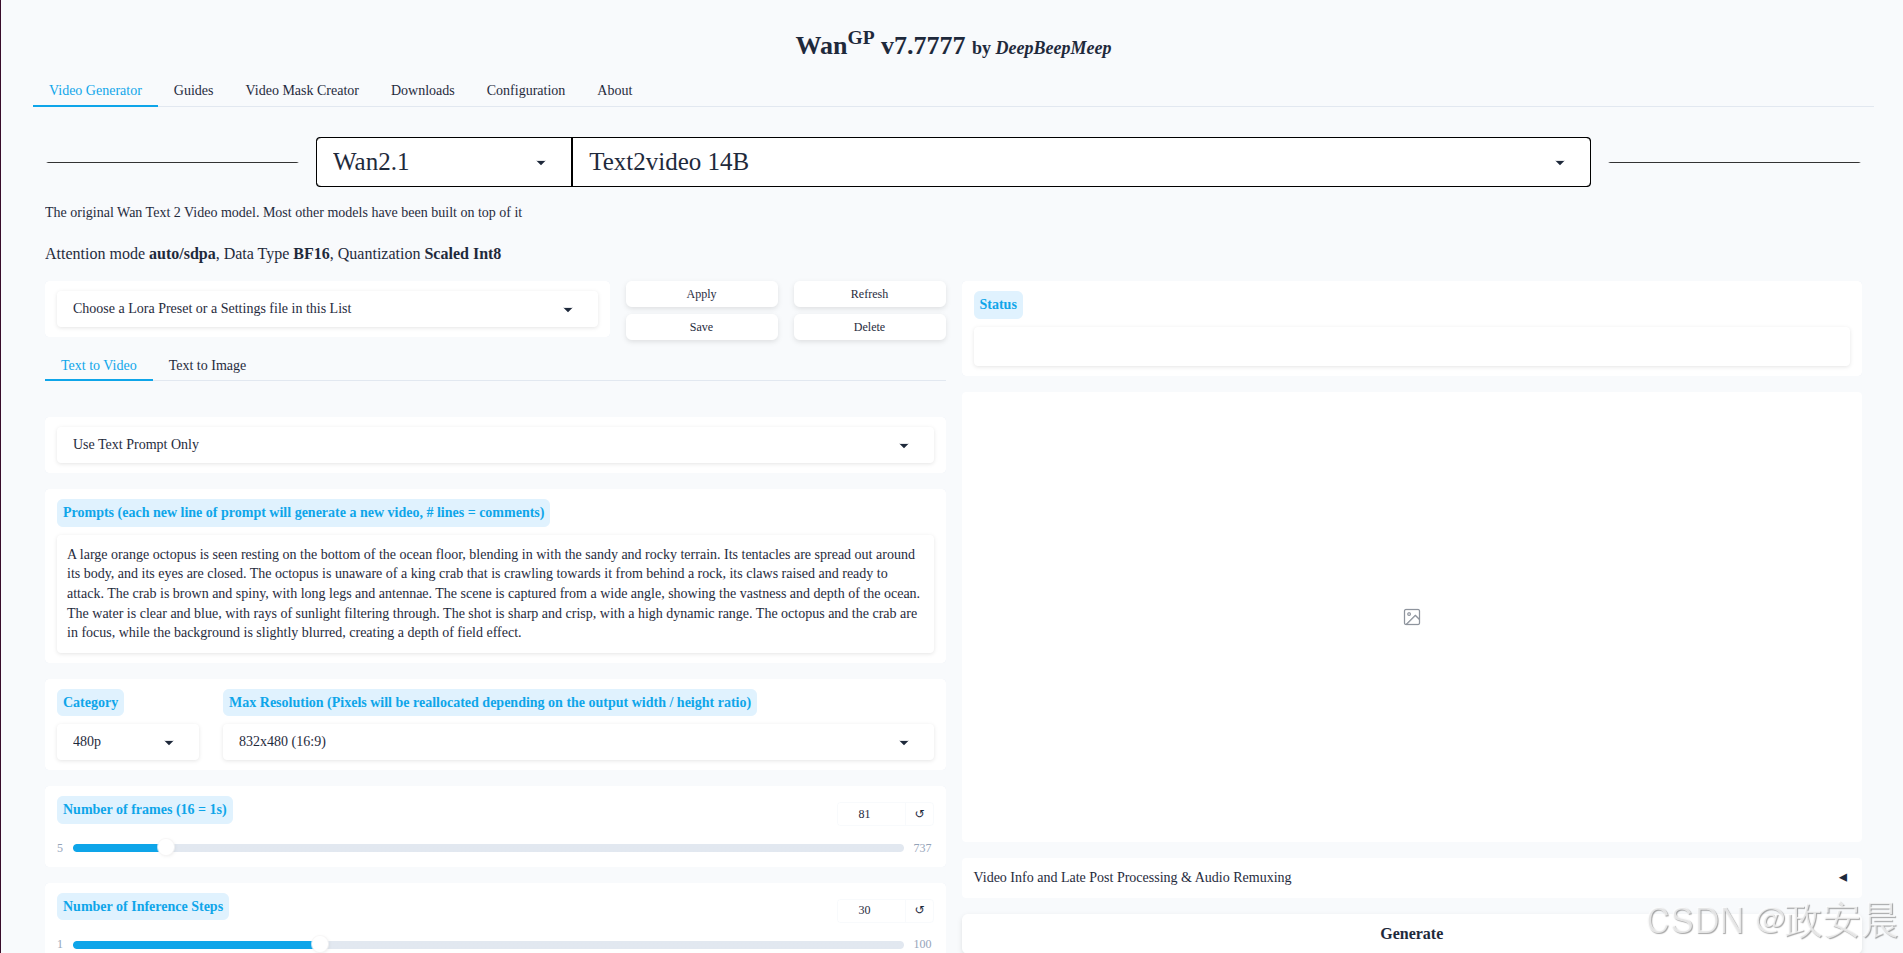
Task: Click the Delete preset button
Action: (x=869, y=327)
